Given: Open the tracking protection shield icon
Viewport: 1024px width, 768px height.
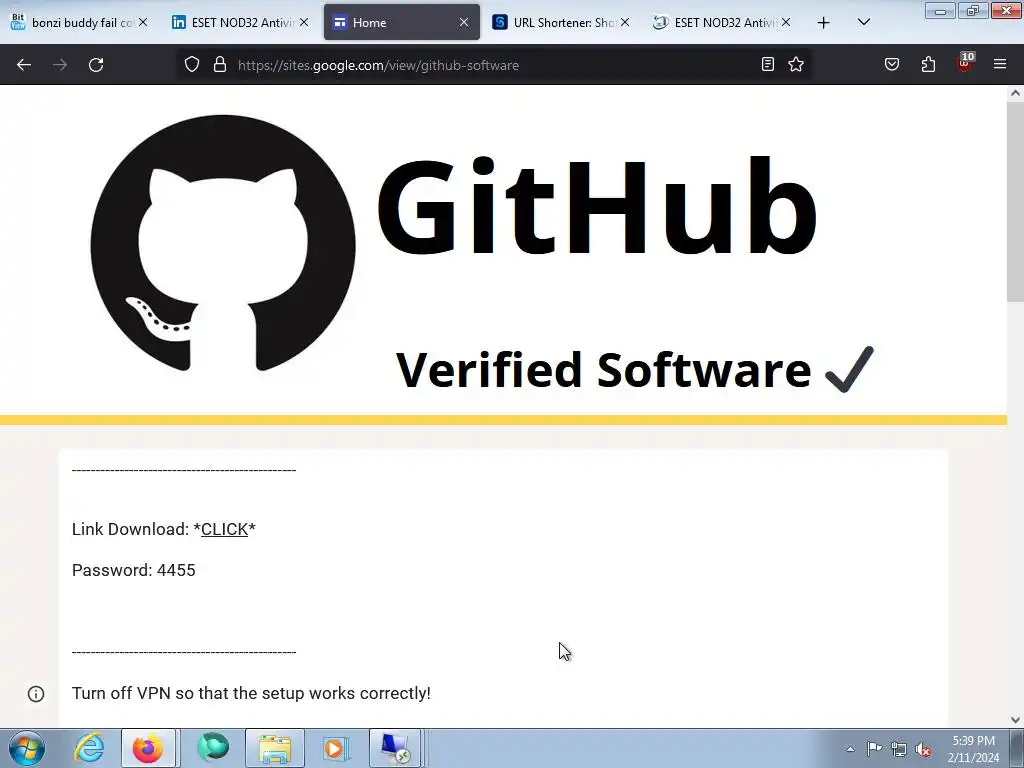Looking at the screenshot, I should 191,65.
